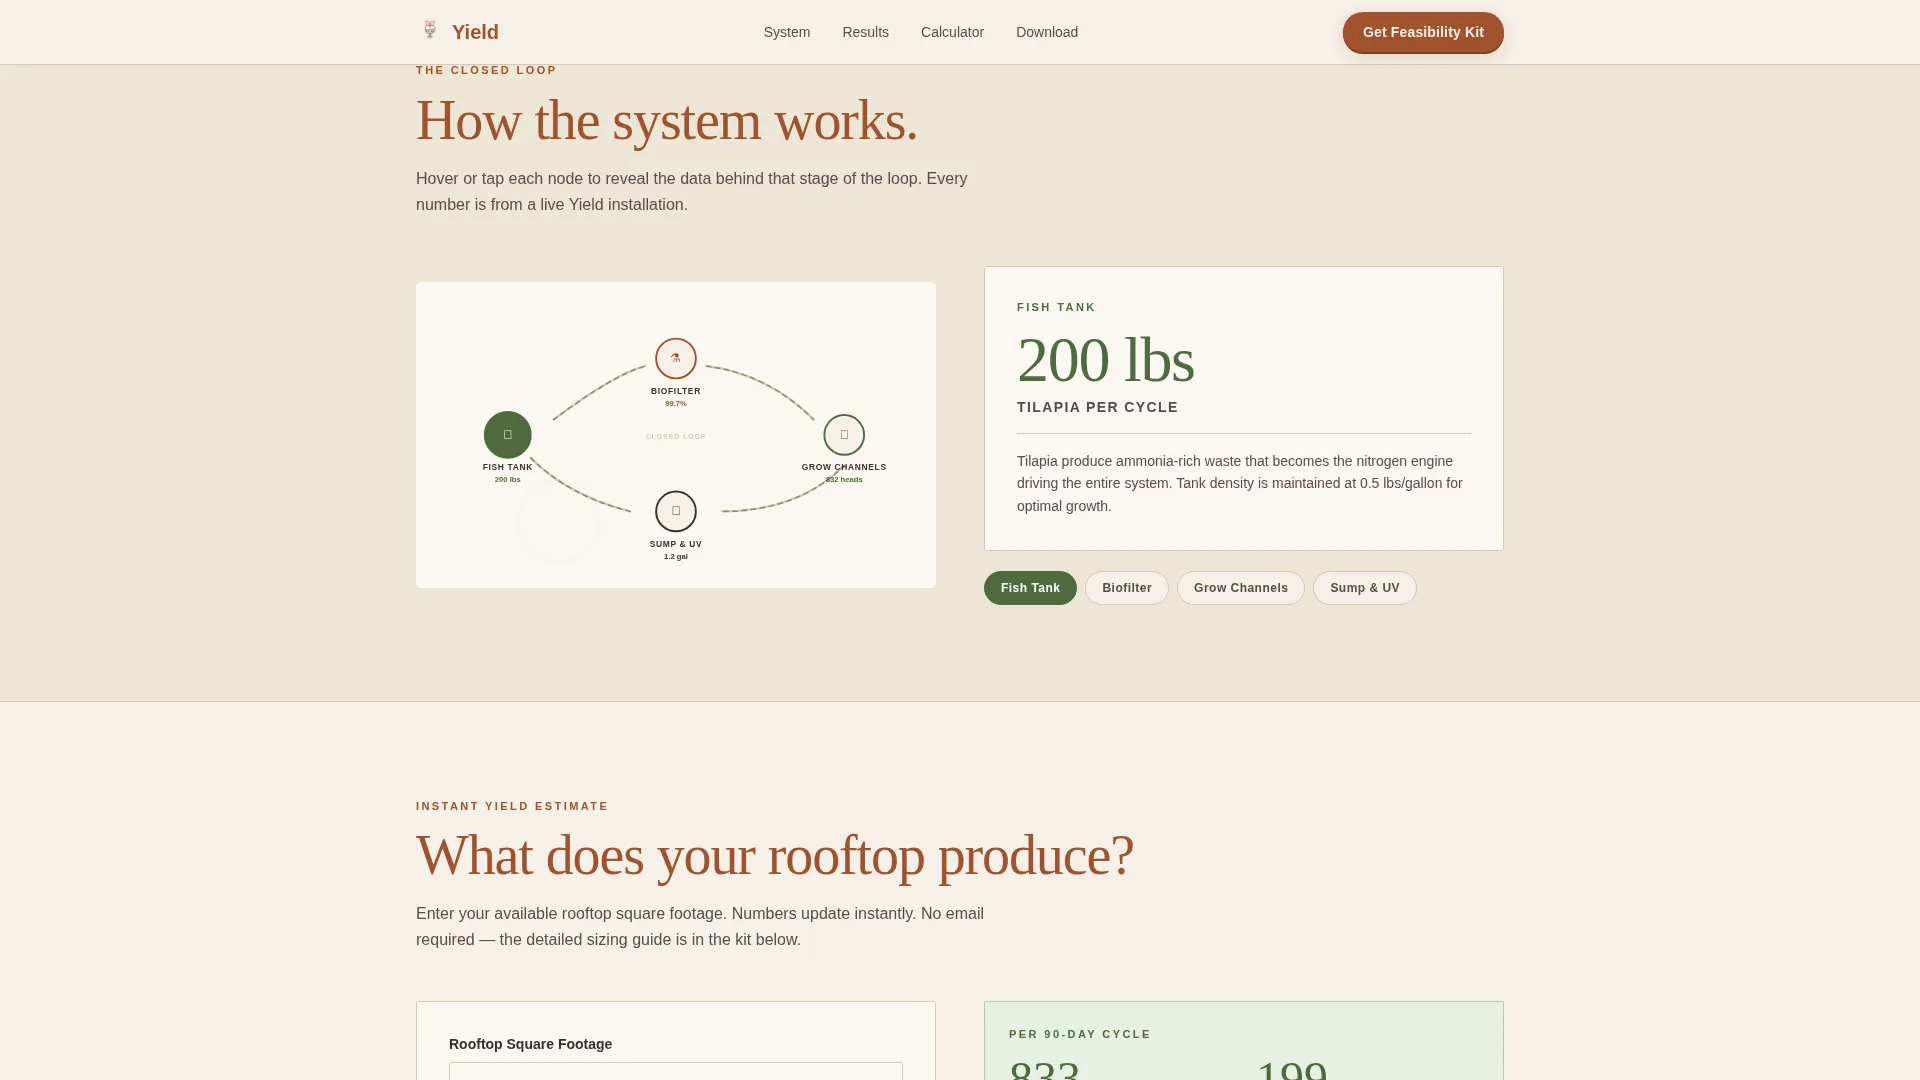This screenshot has height=1080, width=1920.
Task: Click the "FISH TANK" card header label
Action: pyautogui.click(x=1056, y=307)
